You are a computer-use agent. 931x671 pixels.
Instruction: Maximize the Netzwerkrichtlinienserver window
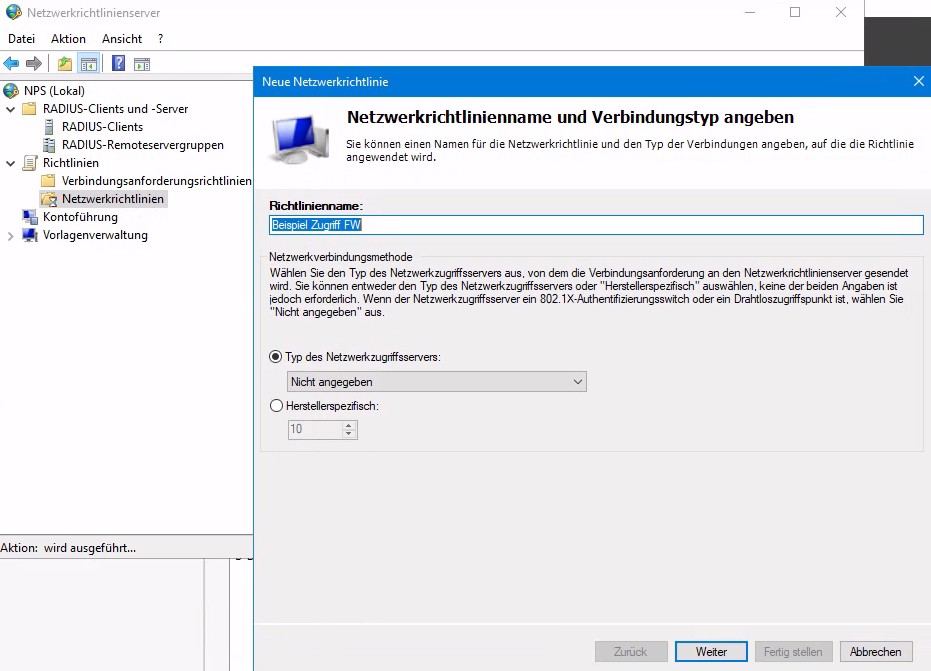point(795,12)
